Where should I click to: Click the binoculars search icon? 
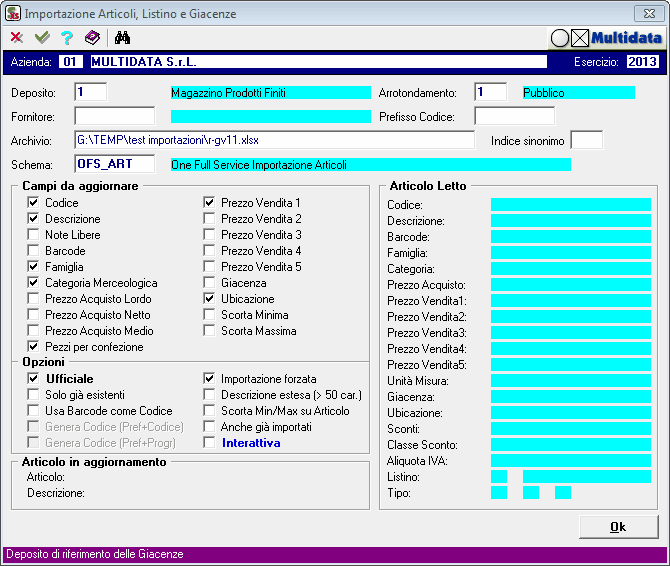[122, 38]
